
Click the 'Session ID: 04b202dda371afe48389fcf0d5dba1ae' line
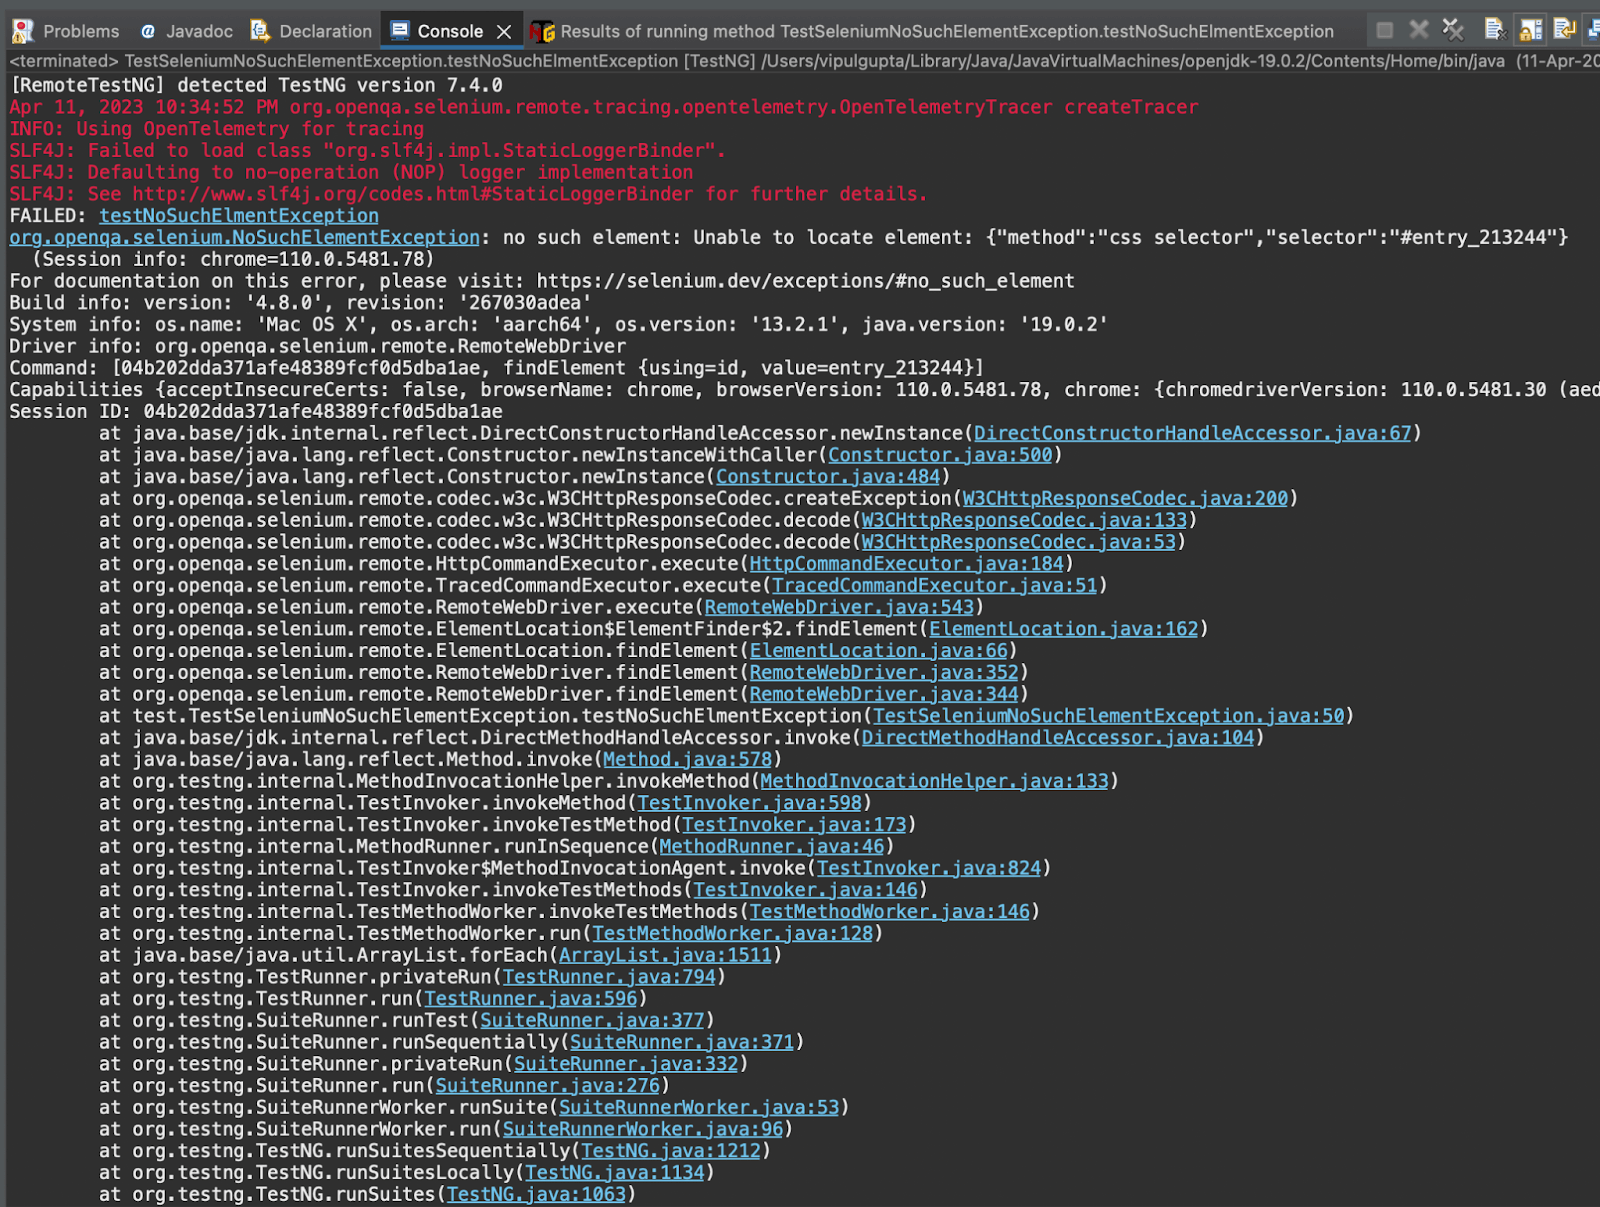point(256,412)
